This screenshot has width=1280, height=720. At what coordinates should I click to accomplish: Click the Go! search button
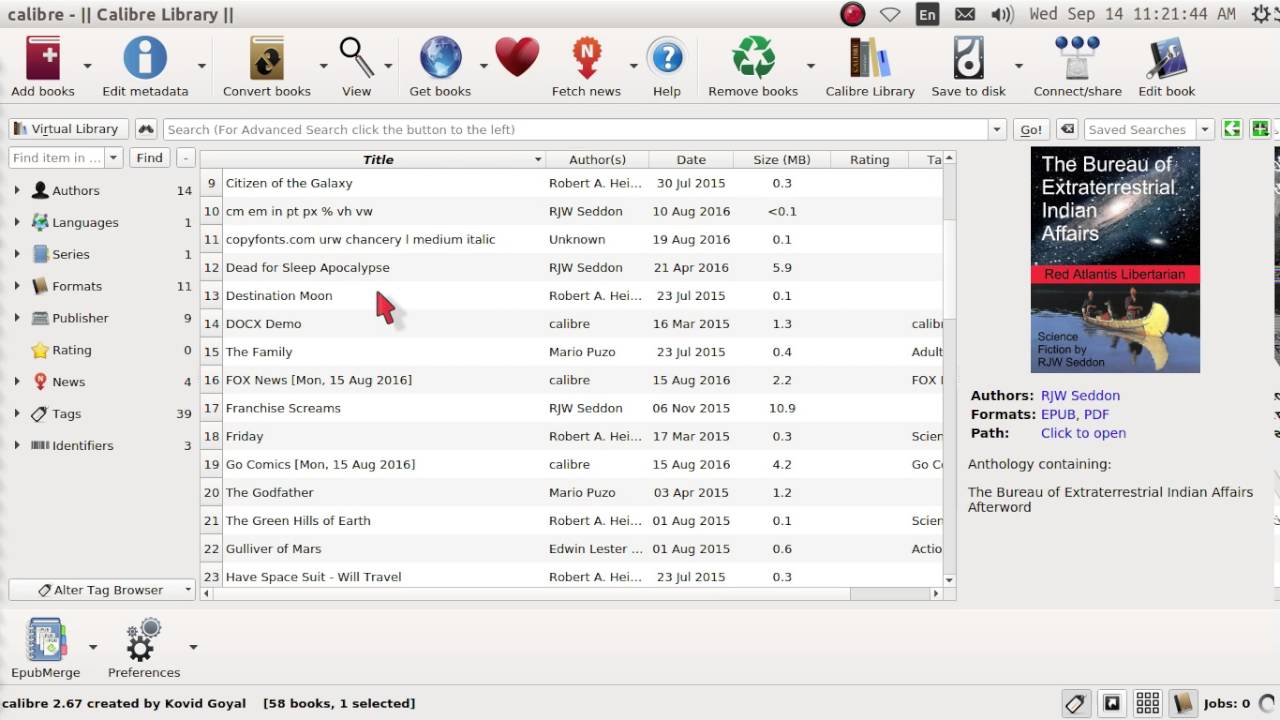(x=1031, y=129)
